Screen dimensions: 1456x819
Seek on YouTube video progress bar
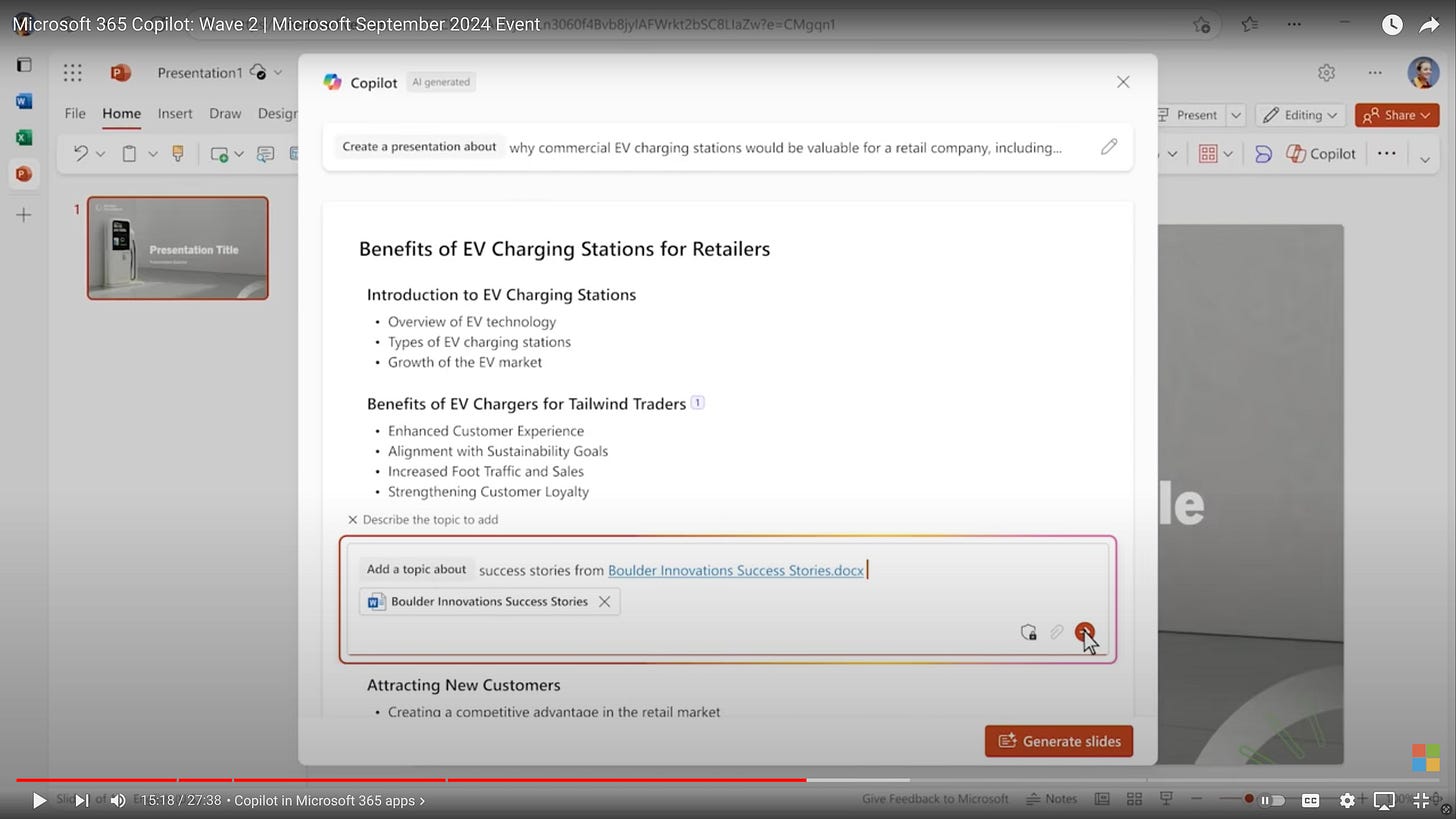pyautogui.click(x=727, y=780)
